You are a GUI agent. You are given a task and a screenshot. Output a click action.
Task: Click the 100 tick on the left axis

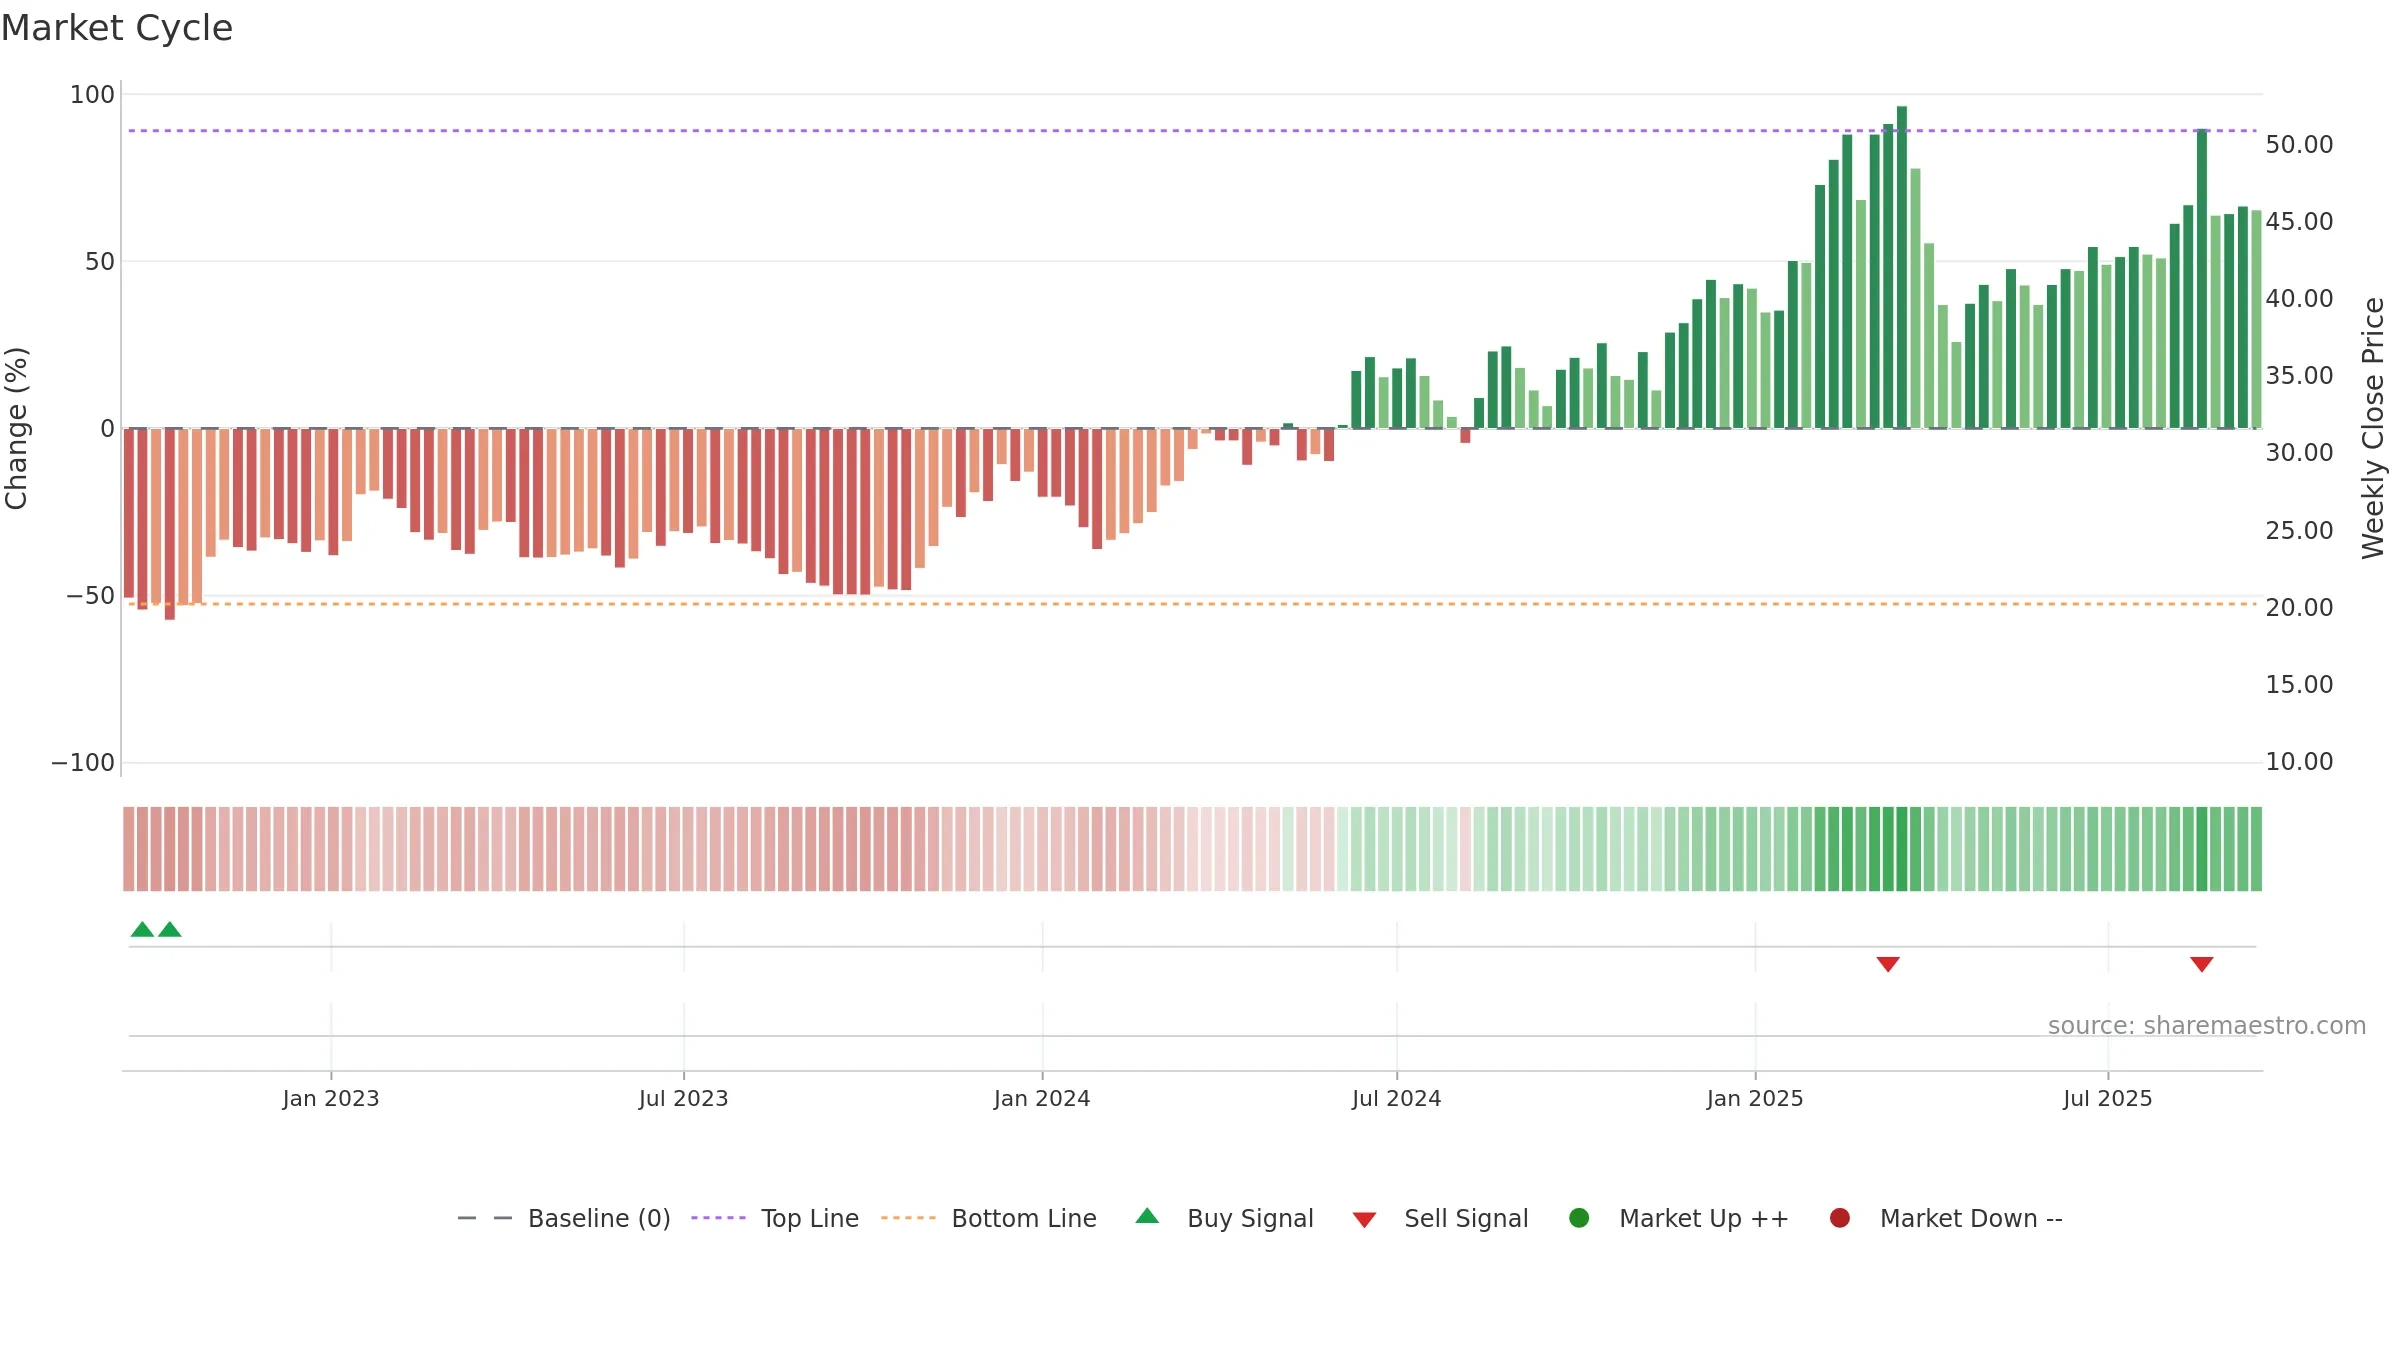[92, 95]
